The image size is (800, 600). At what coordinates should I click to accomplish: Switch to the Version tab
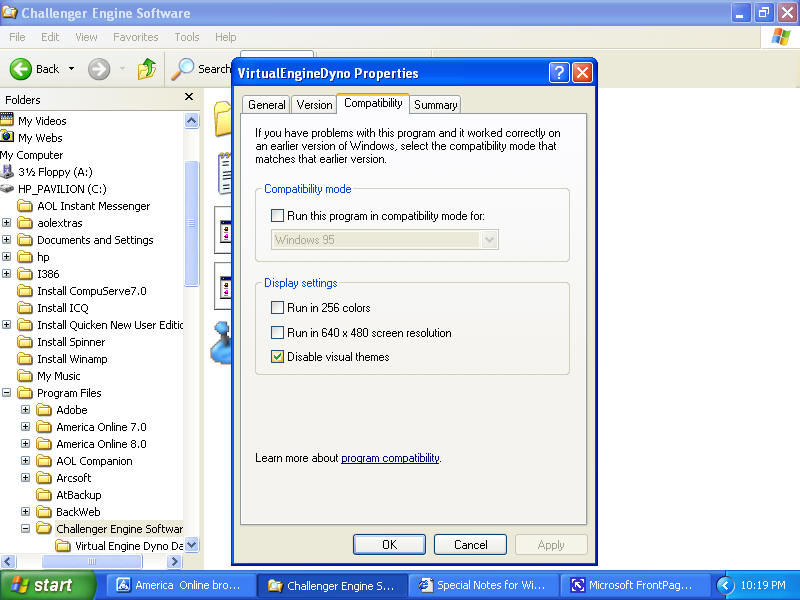point(314,105)
